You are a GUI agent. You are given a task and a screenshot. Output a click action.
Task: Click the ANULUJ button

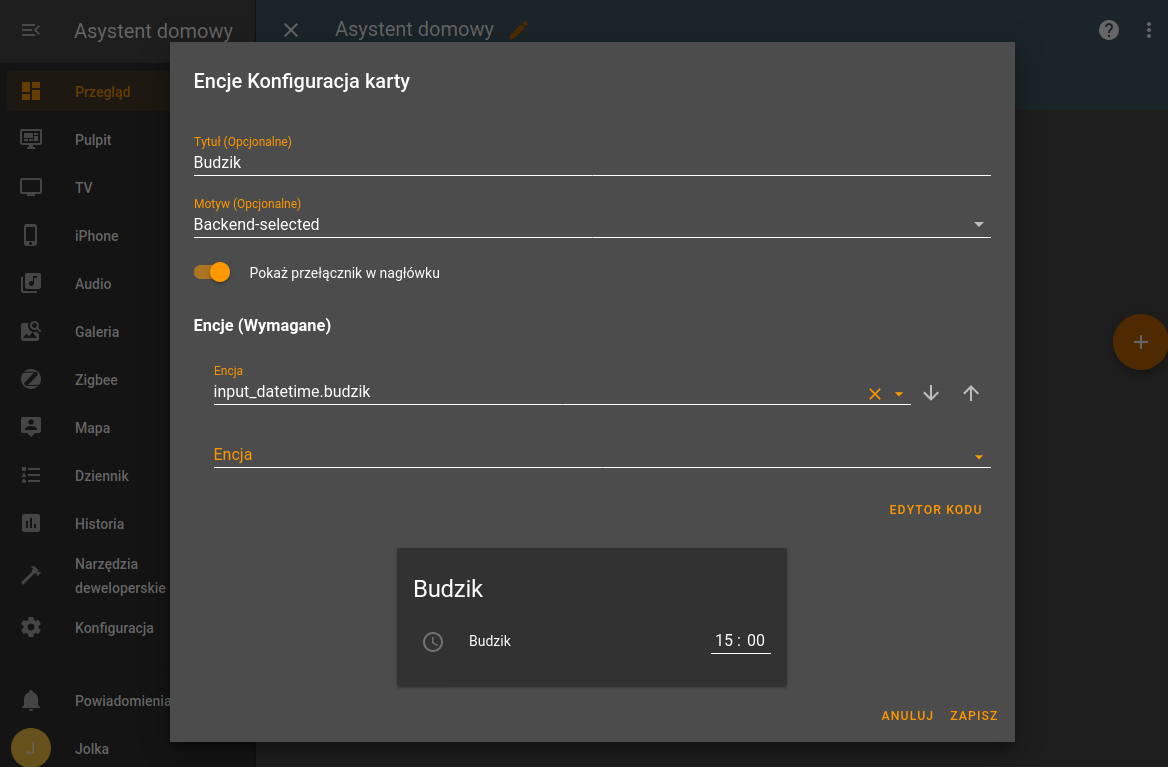pos(907,716)
